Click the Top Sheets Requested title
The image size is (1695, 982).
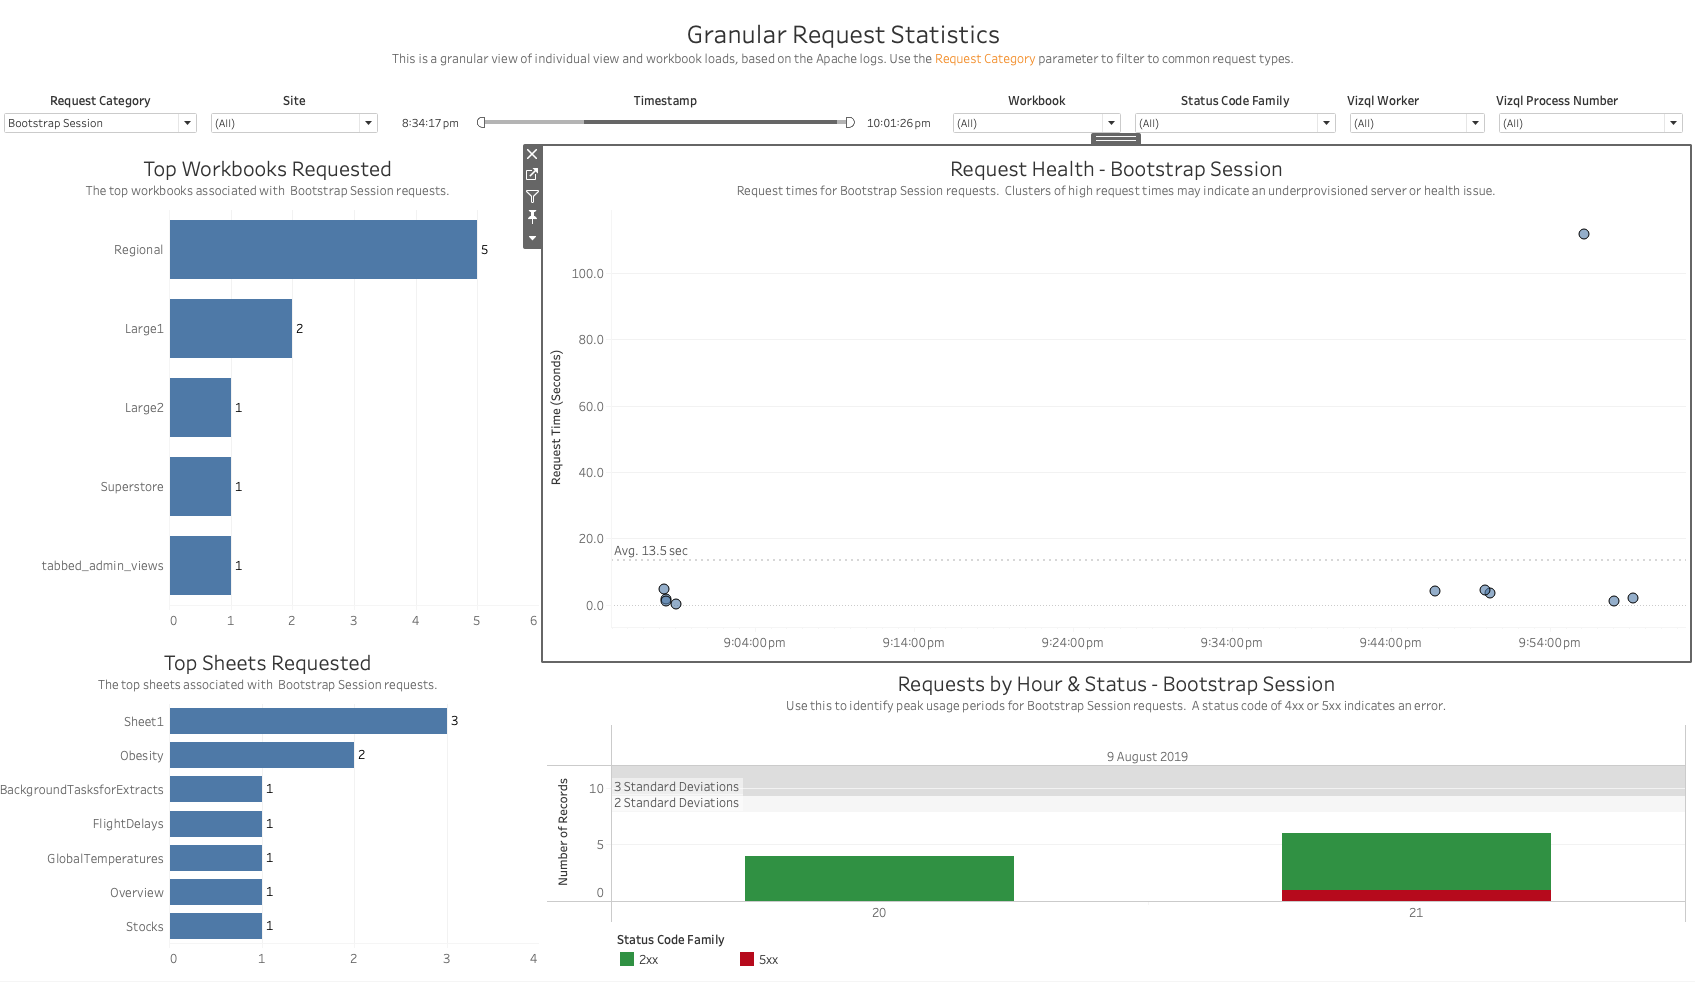(267, 663)
